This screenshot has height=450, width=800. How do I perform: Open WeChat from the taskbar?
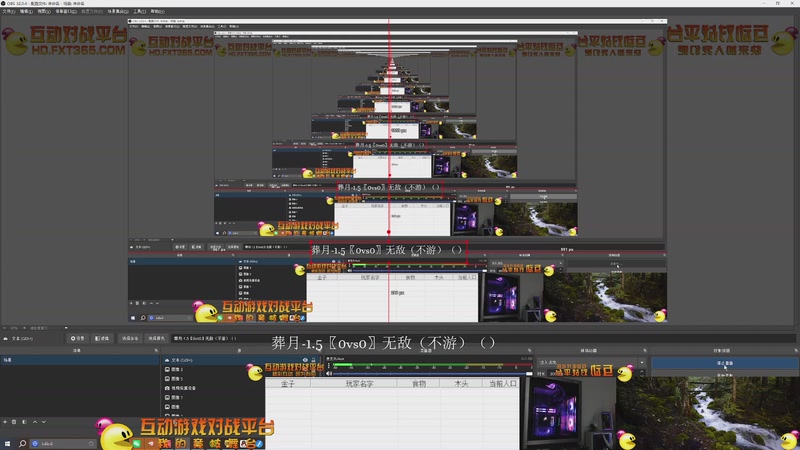pos(136,444)
